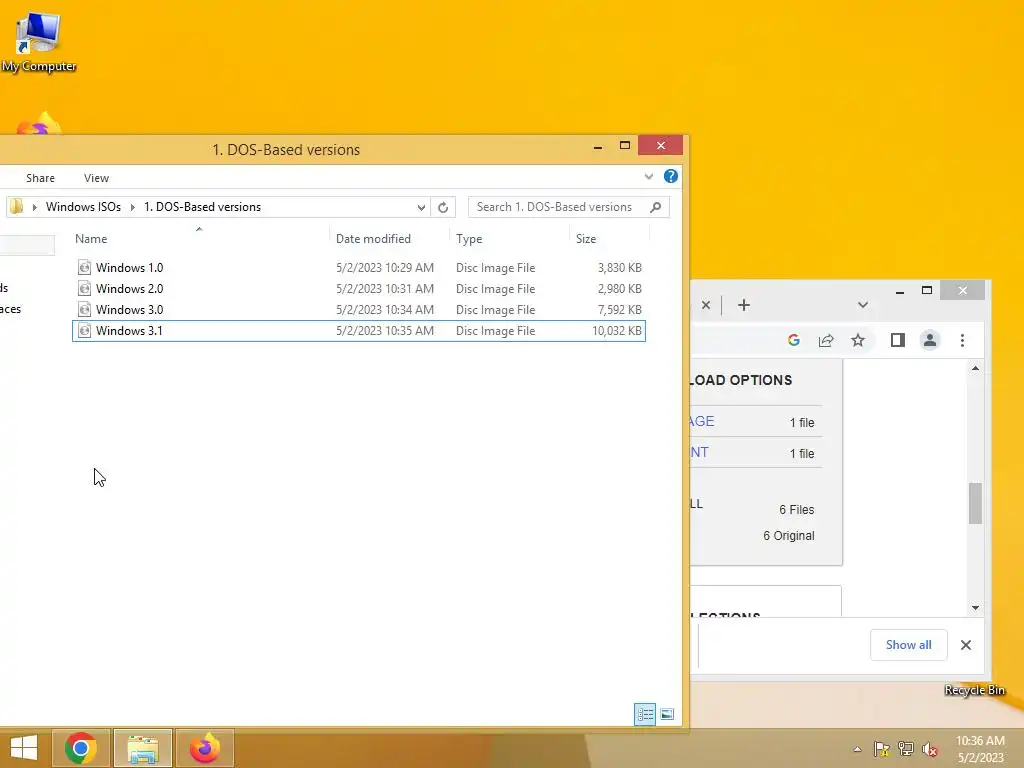Screen dimensions: 1024x768
Task: Sort files by Type column
Action: (x=469, y=239)
